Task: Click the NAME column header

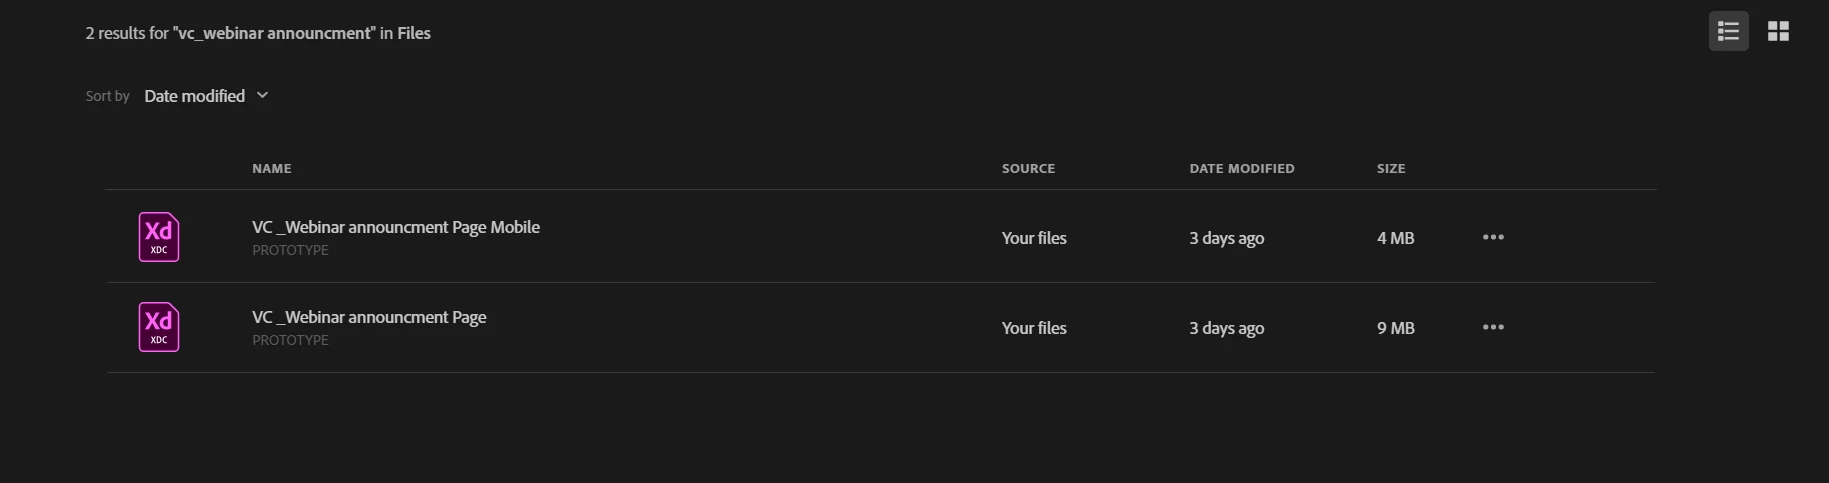Action: [272, 168]
